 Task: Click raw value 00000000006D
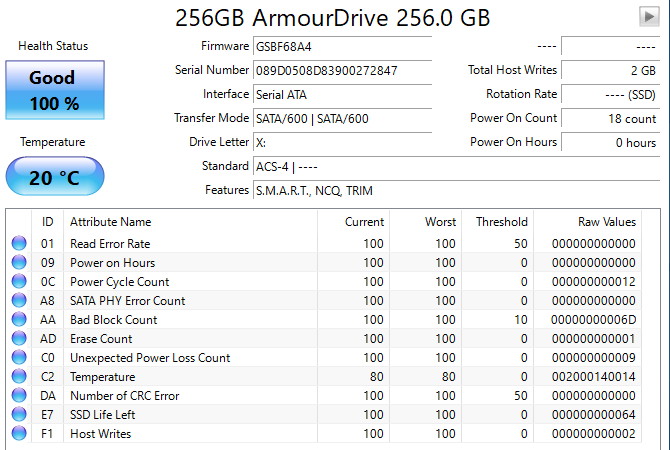click(594, 320)
